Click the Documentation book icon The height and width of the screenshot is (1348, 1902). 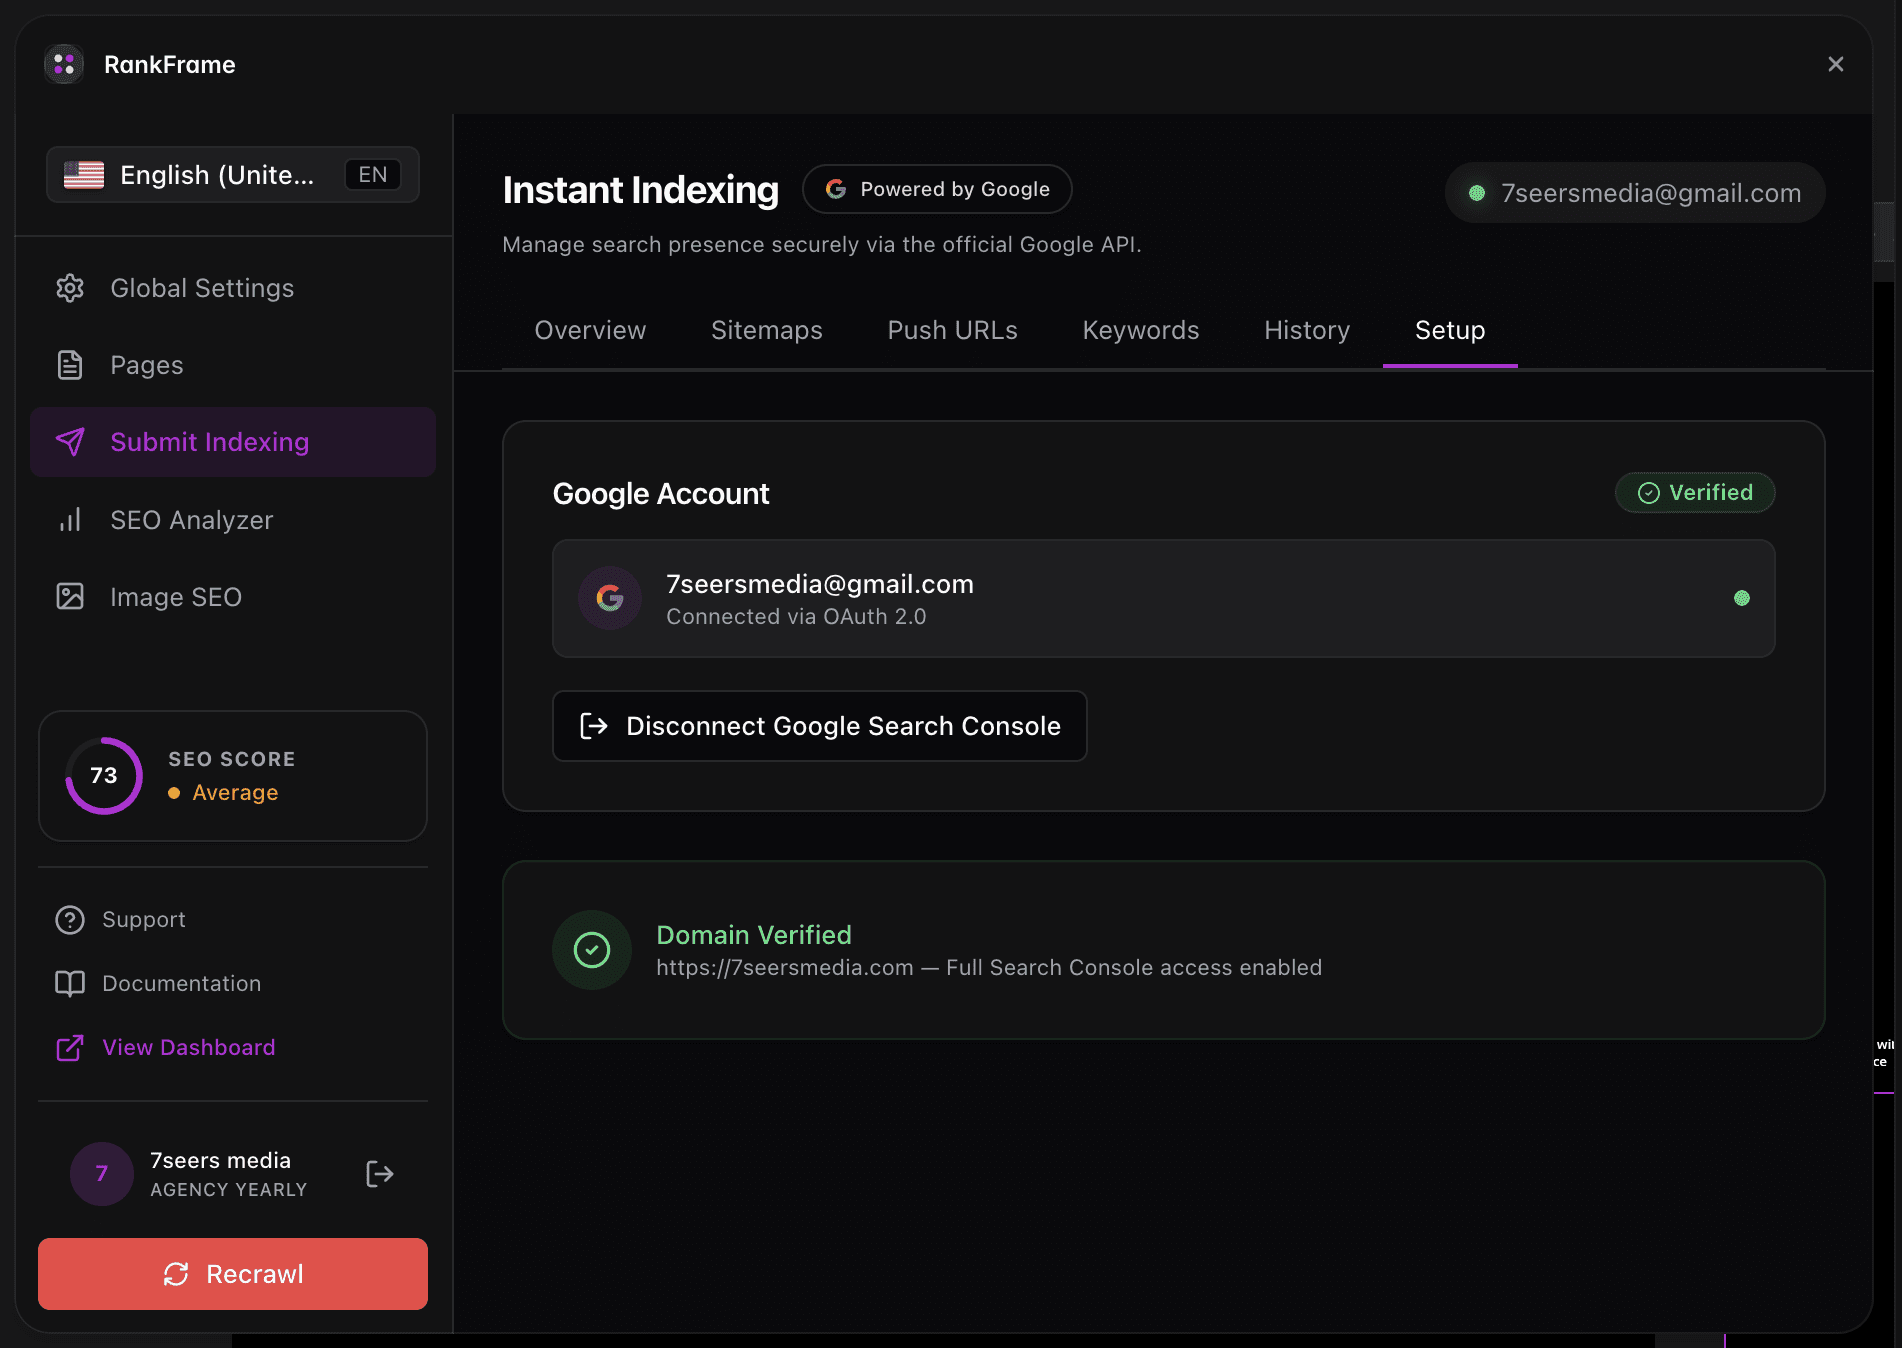[x=70, y=984]
